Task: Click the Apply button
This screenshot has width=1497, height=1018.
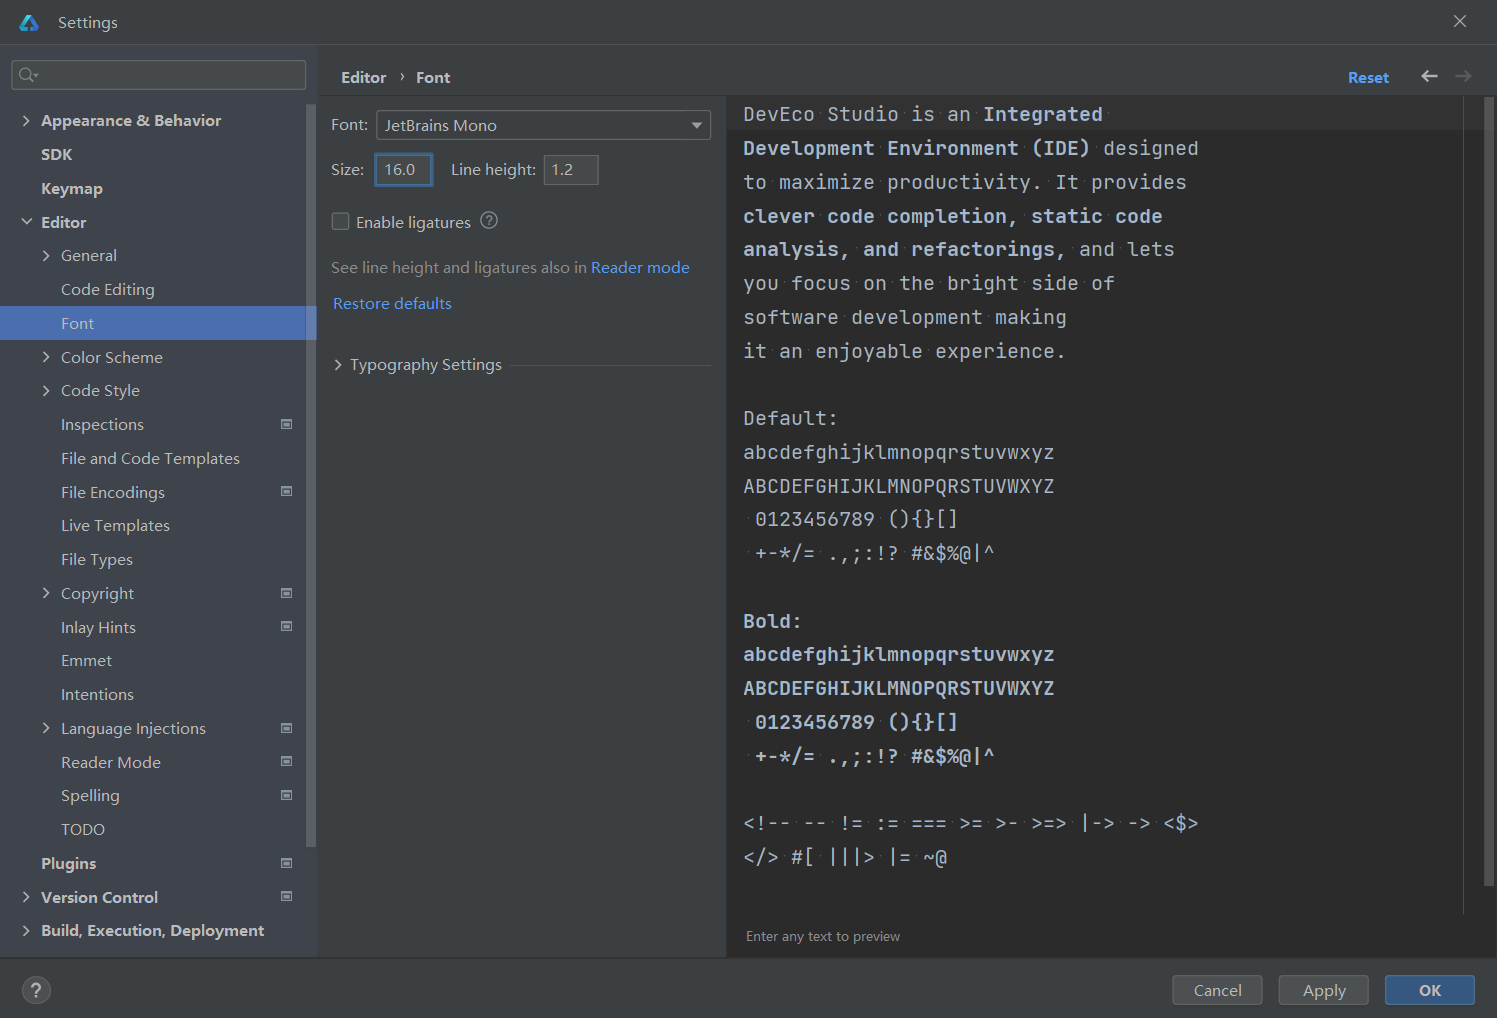Action: [1324, 990]
